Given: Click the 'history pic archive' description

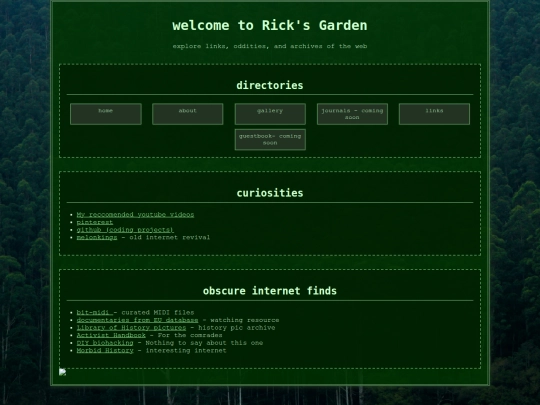Looking at the screenshot, I should (x=237, y=328).
